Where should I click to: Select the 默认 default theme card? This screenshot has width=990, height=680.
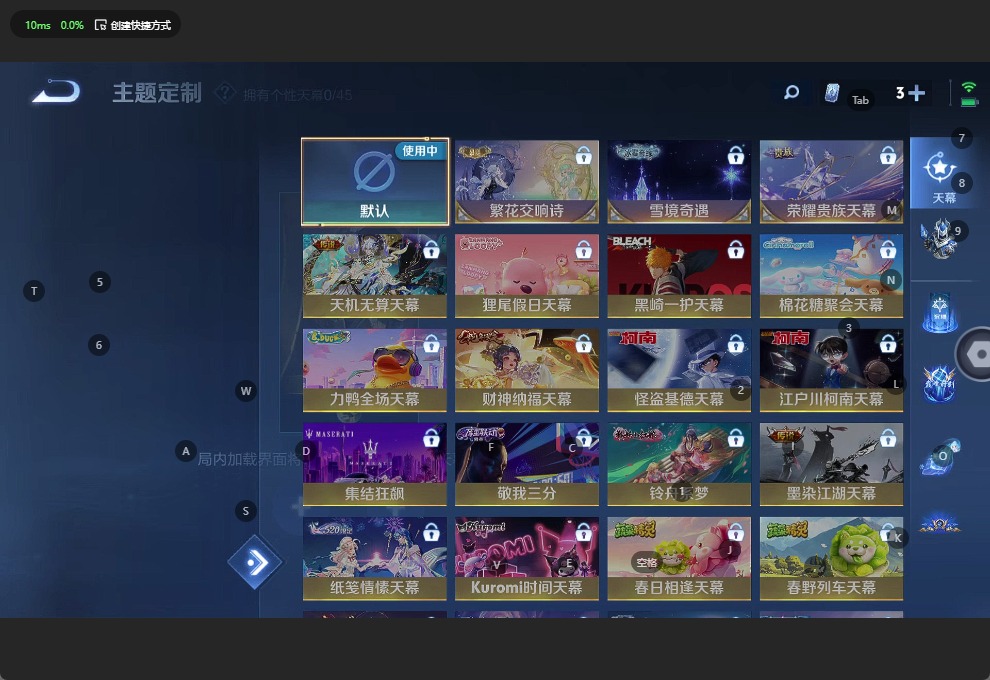pyautogui.click(x=375, y=181)
